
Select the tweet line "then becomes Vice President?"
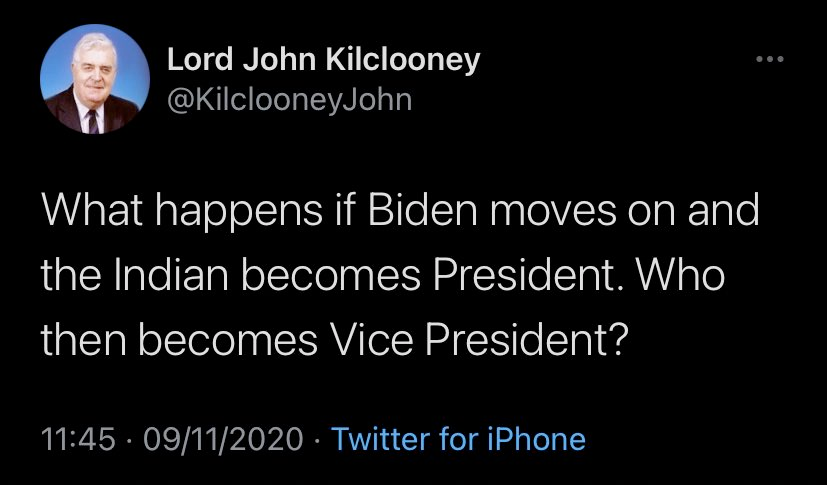[x=335, y=341]
